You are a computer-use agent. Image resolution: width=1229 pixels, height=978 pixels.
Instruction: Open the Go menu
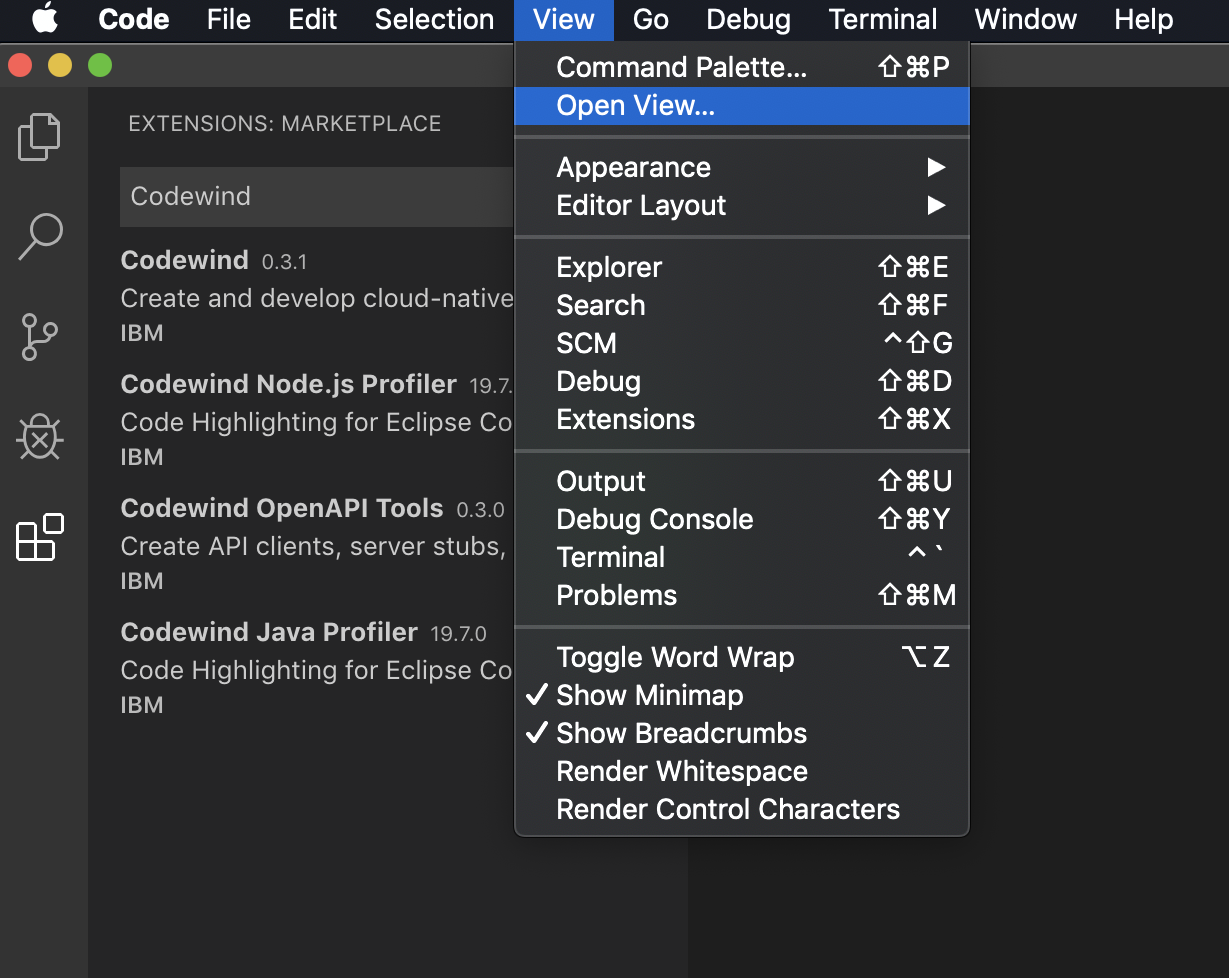(x=651, y=19)
